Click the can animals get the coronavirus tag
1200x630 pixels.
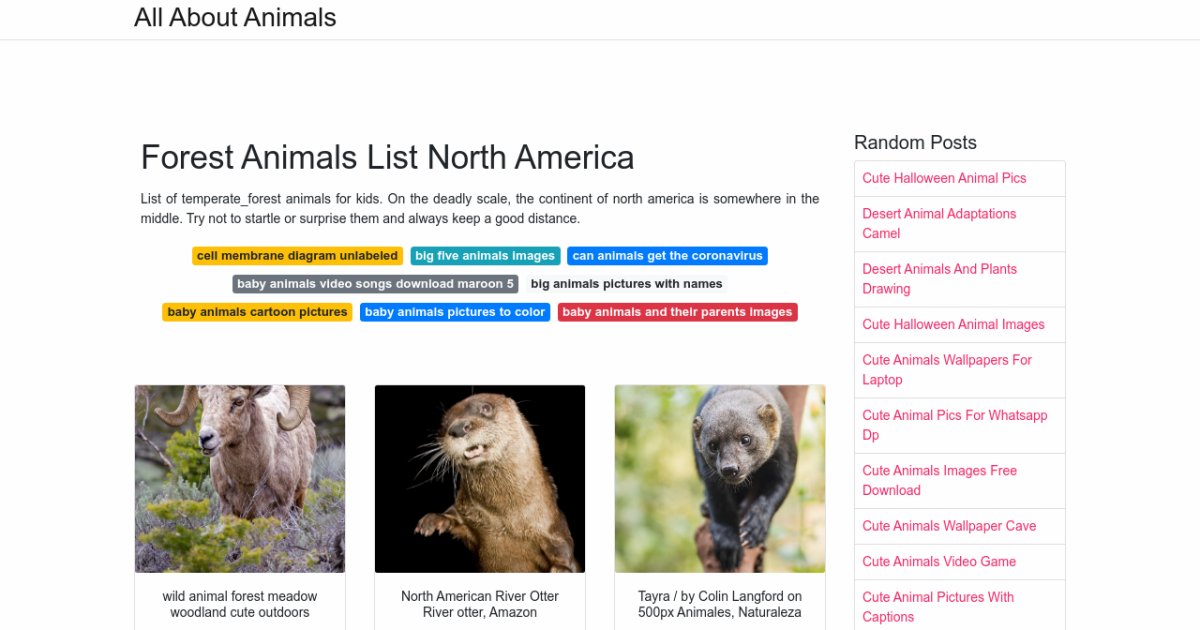pos(667,256)
